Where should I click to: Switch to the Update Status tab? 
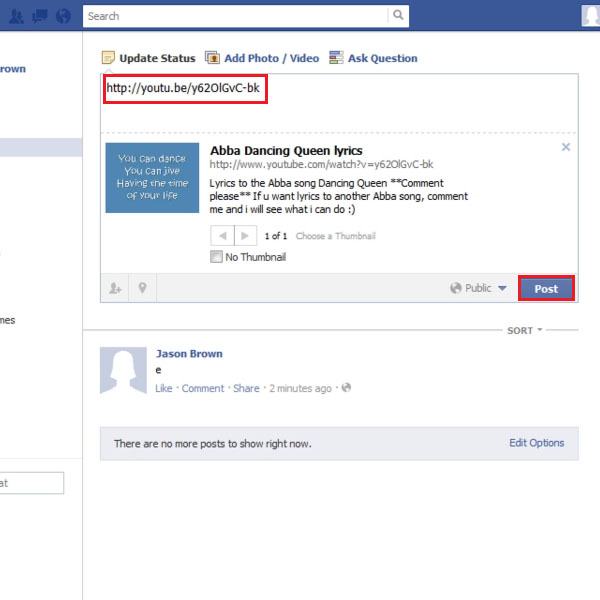tap(148, 58)
